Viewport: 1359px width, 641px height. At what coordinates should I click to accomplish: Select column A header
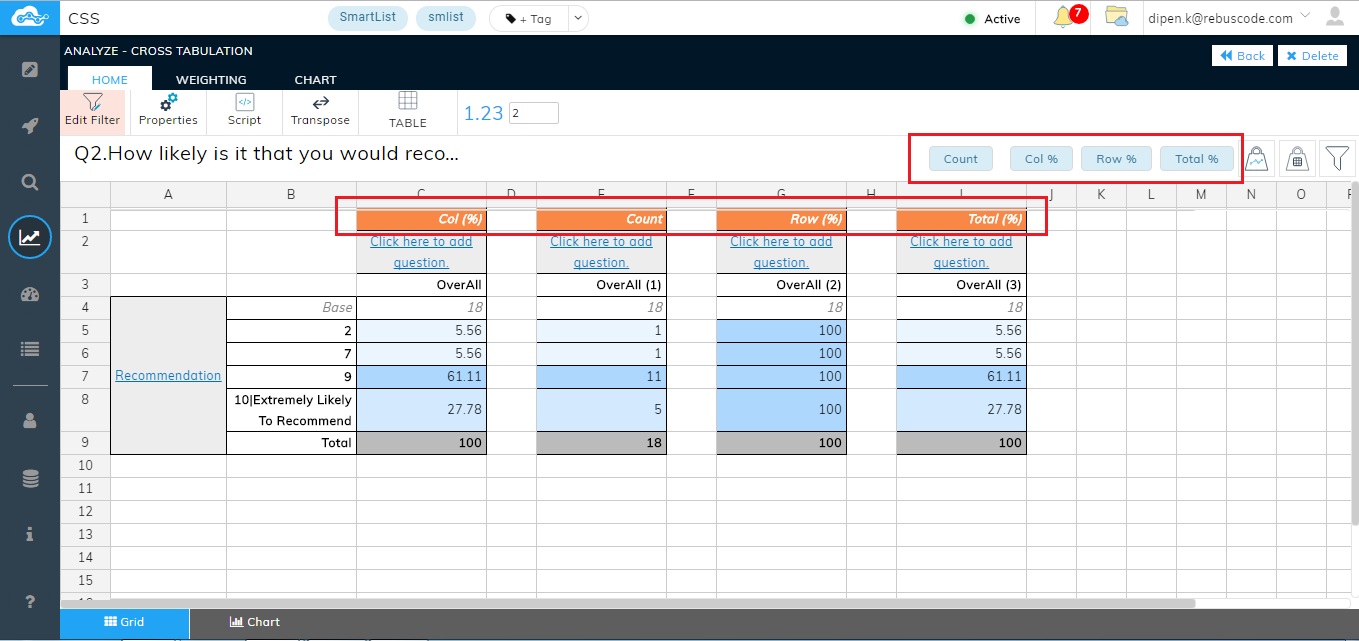pos(168,194)
